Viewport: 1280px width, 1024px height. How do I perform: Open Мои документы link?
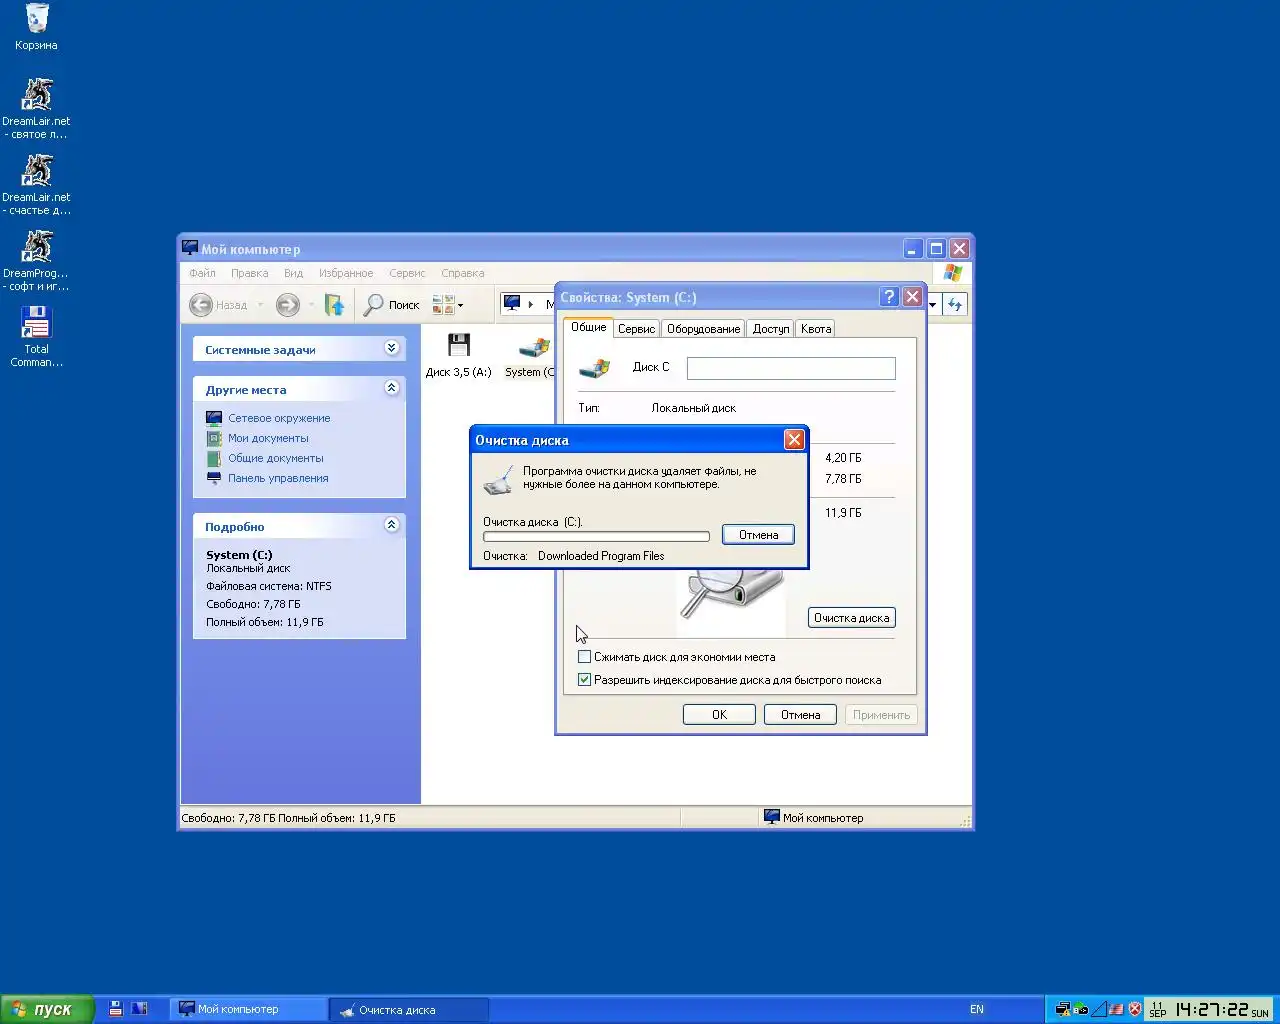tap(268, 438)
